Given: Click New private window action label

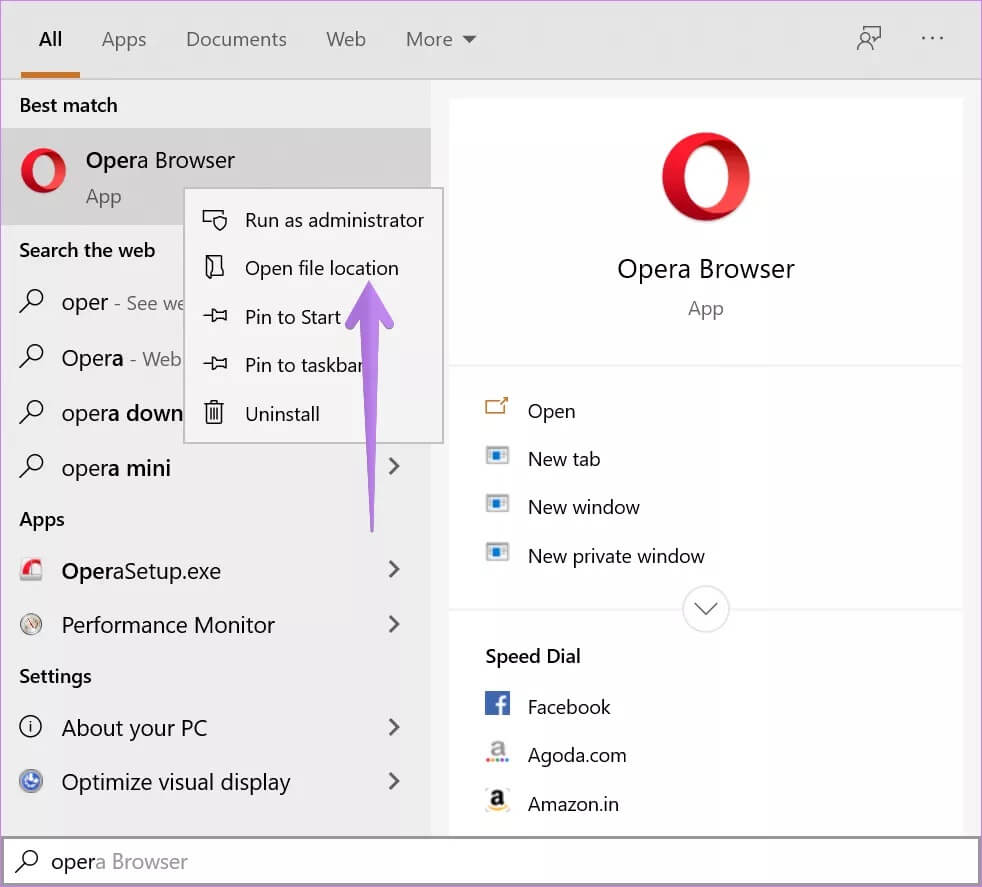Looking at the screenshot, I should 616,556.
